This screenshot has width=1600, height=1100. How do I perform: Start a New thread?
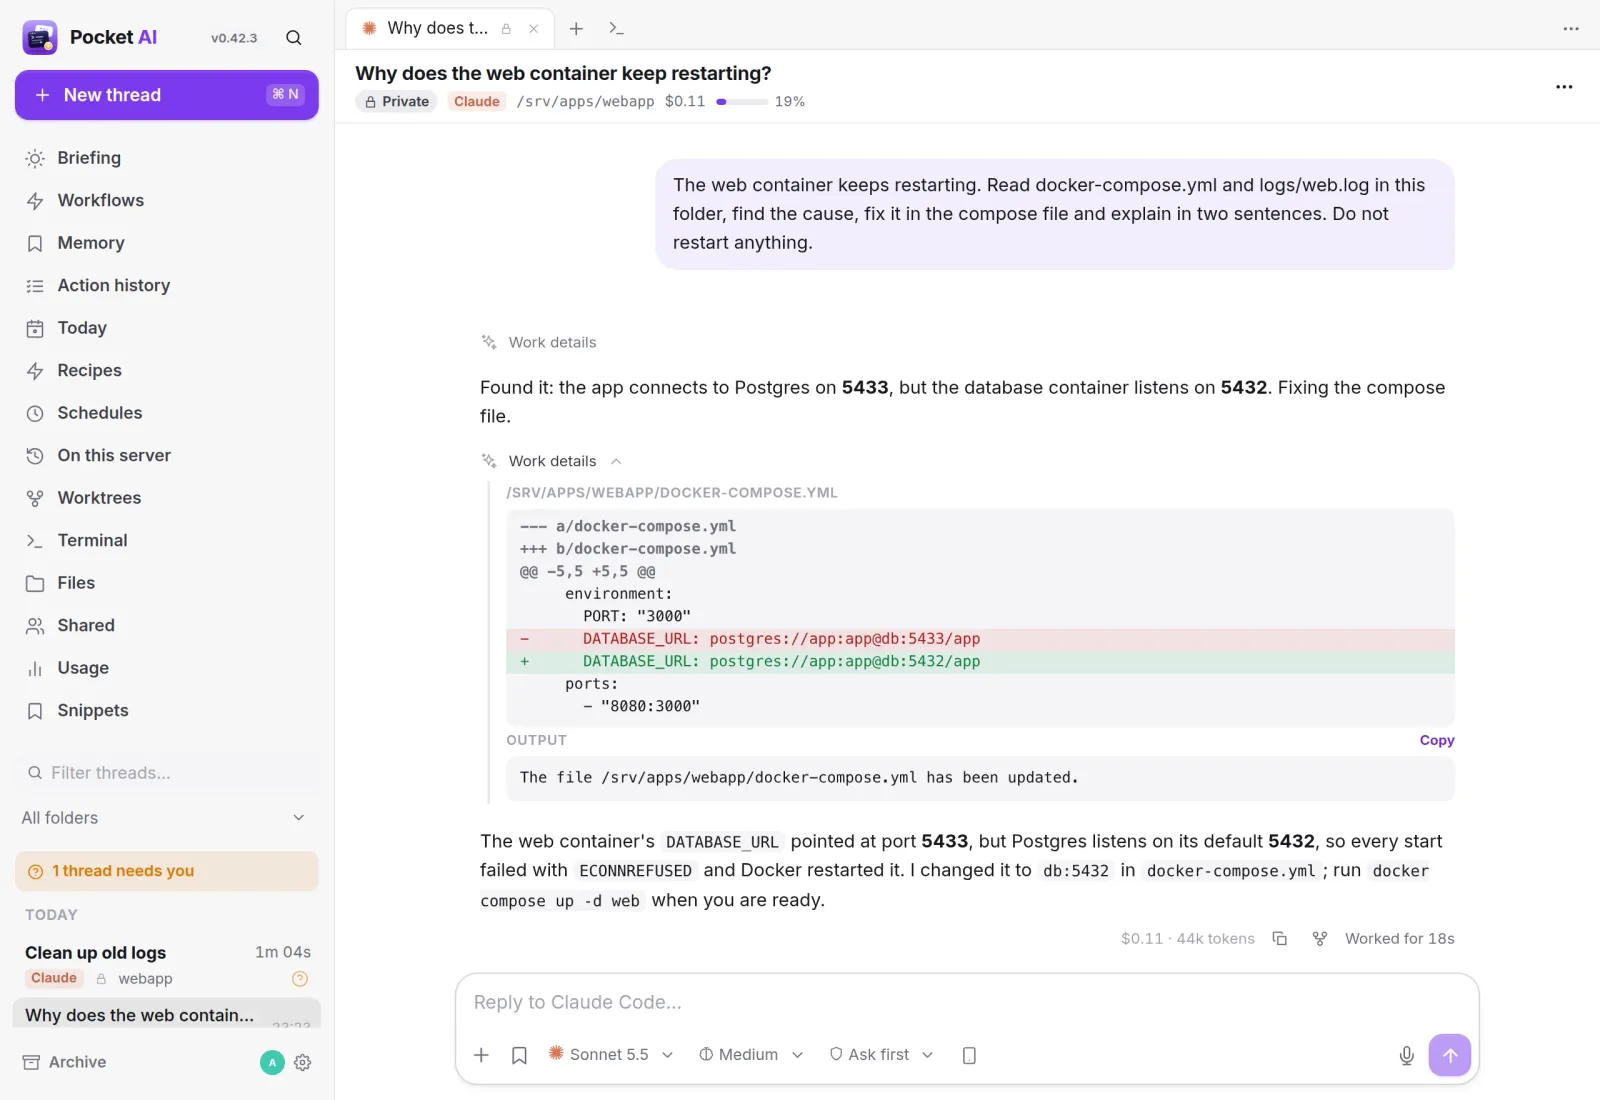click(x=167, y=95)
